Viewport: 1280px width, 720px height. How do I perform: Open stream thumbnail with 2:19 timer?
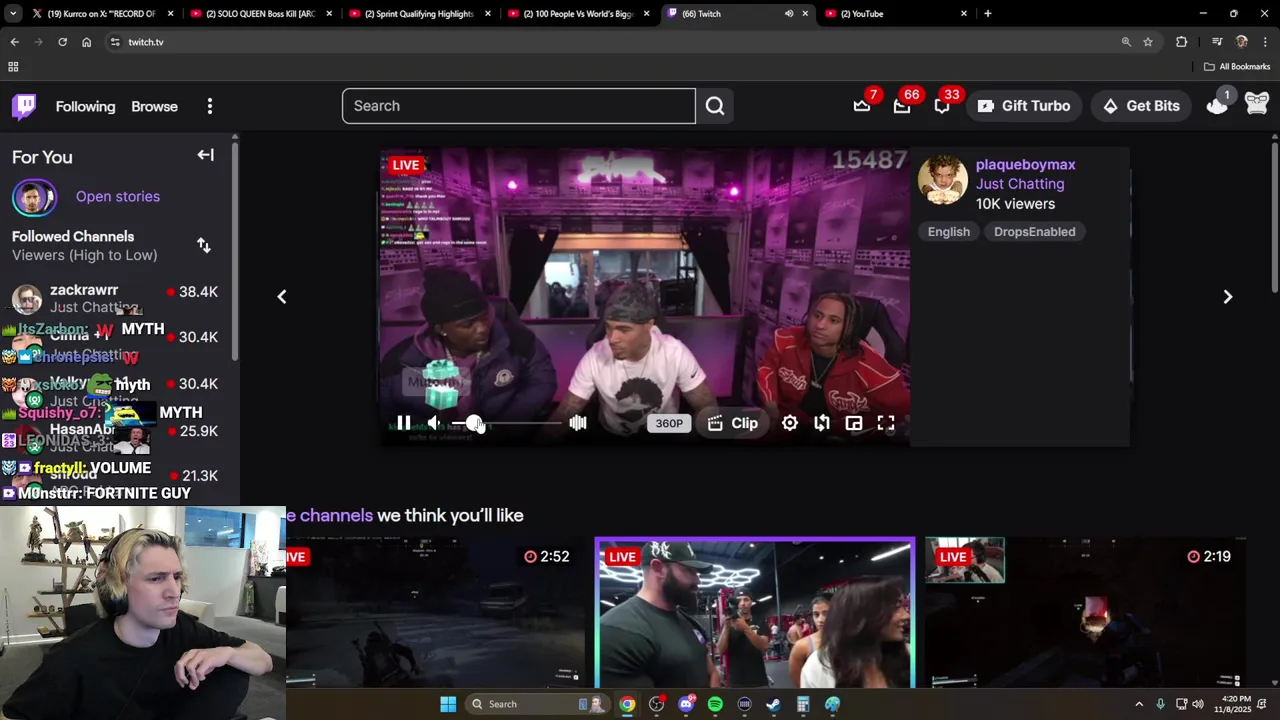click(1085, 614)
